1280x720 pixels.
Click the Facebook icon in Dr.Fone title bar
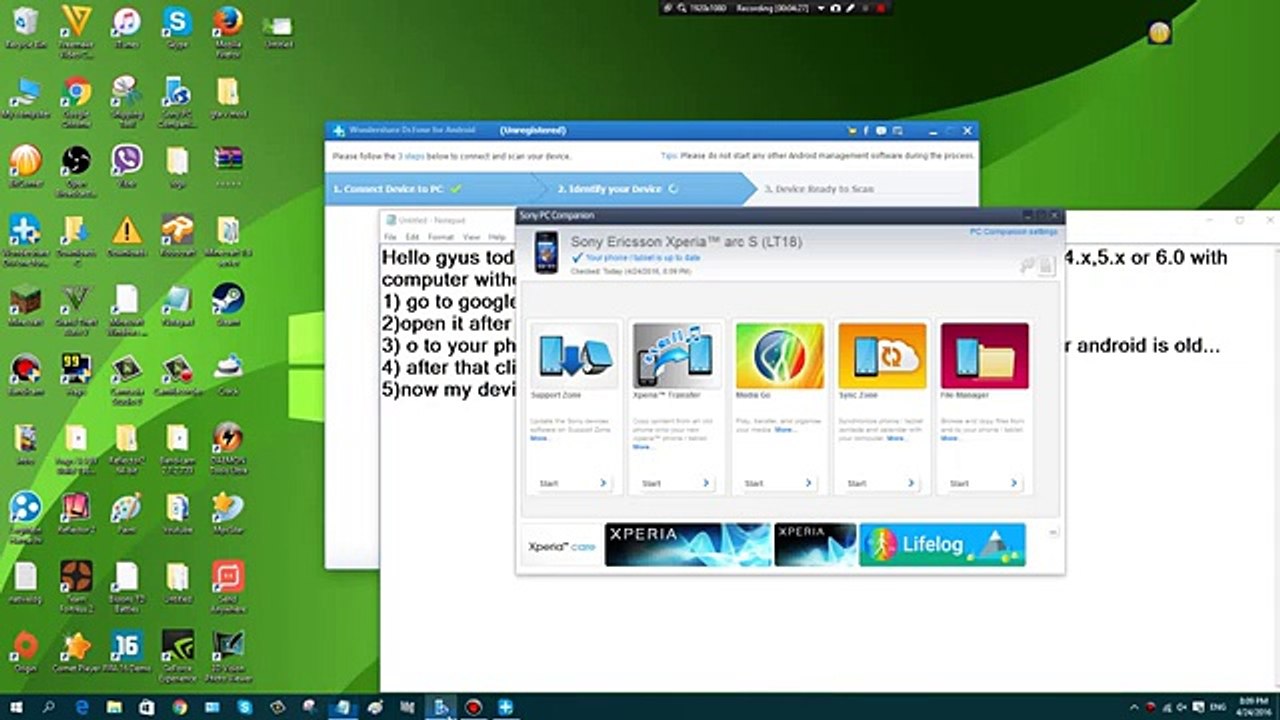pyautogui.click(x=866, y=131)
